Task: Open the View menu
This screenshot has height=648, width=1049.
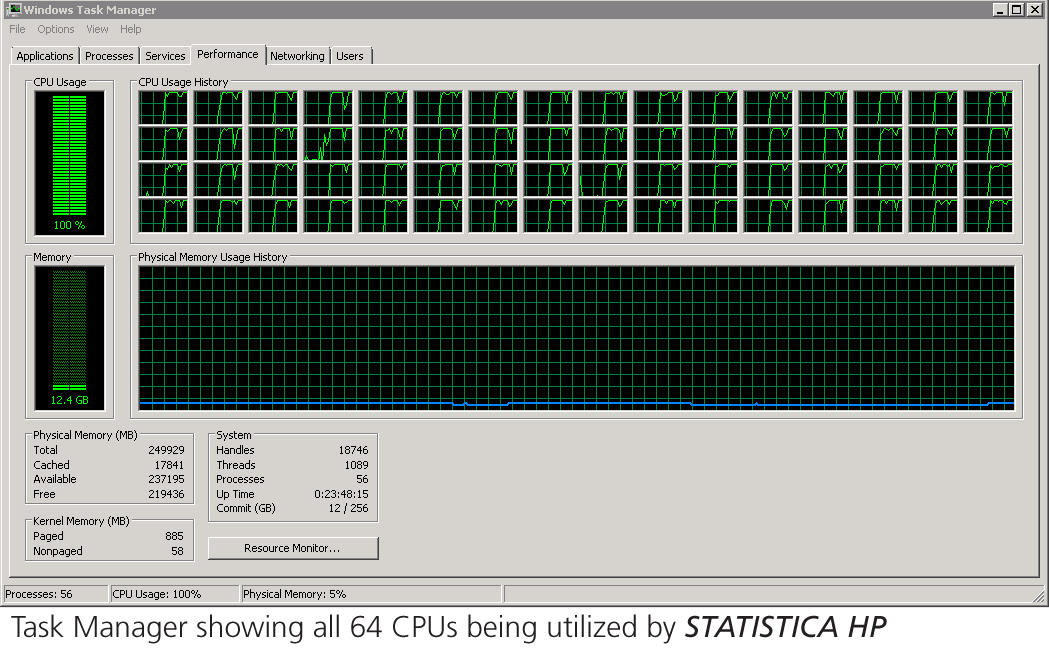Action: point(96,29)
